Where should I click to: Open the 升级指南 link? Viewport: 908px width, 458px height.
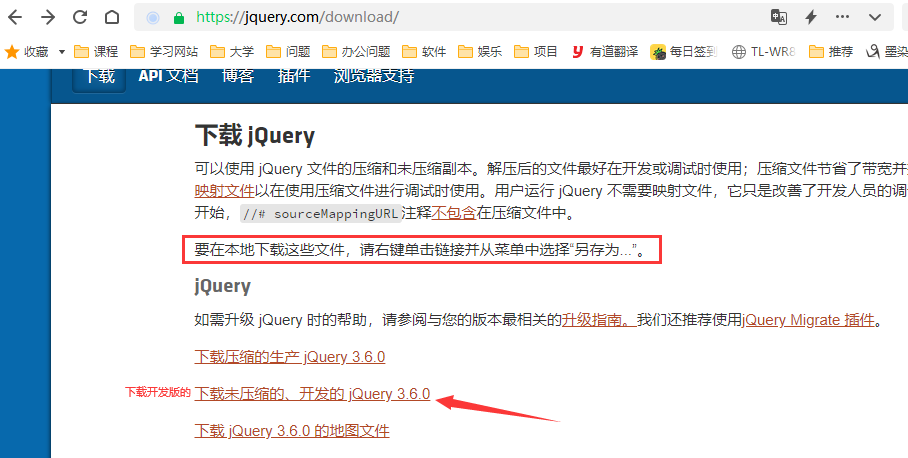599,320
